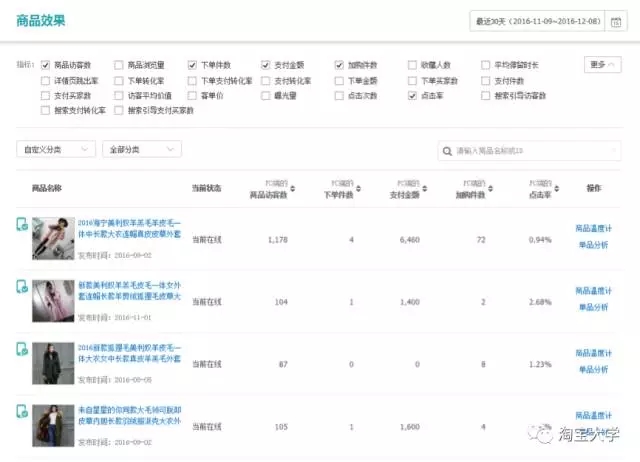Open 商品温度计 for product with 104 visitors
This screenshot has width=640, height=462.
point(593,291)
